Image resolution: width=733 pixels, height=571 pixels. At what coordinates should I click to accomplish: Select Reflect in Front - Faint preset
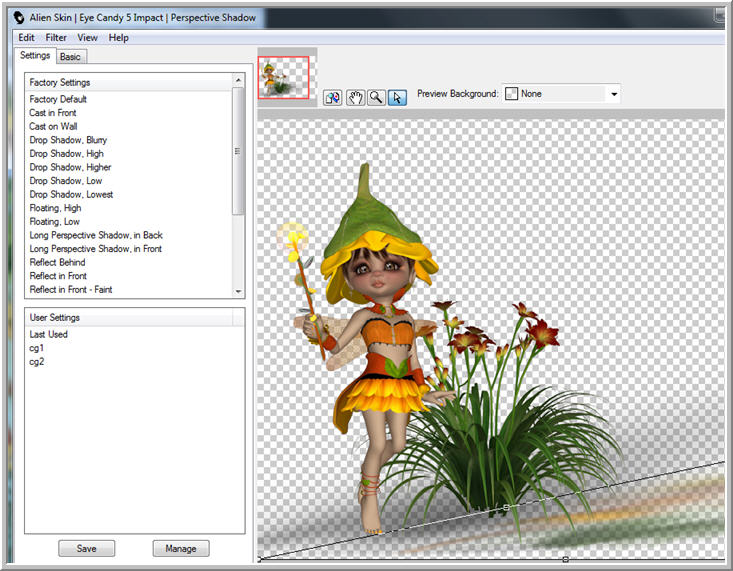pyautogui.click(x=71, y=289)
